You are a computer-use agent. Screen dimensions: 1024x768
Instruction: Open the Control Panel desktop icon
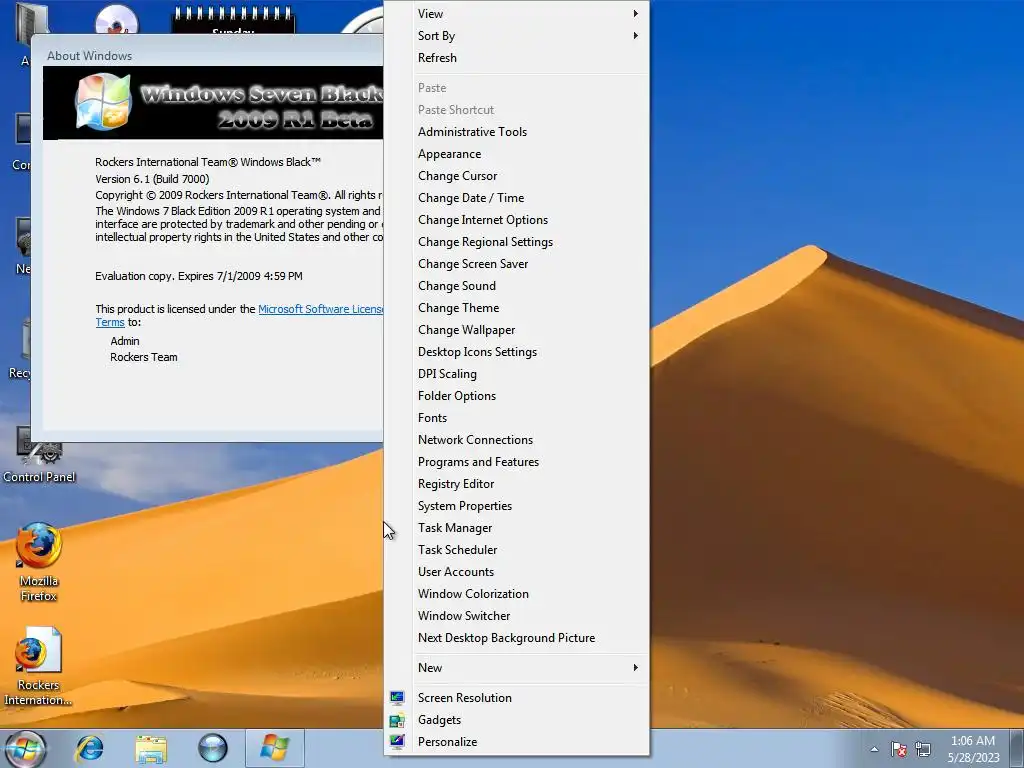click(x=39, y=455)
